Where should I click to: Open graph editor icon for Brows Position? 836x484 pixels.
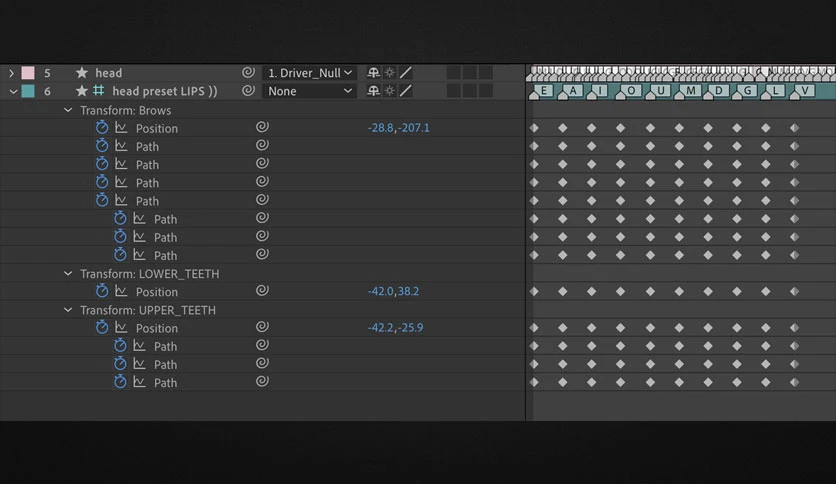click(121, 128)
